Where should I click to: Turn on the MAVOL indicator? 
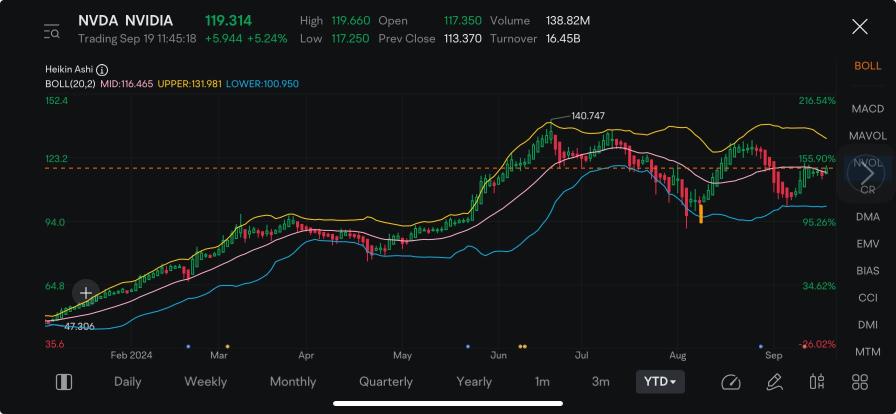pyautogui.click(x=867, y=135)
